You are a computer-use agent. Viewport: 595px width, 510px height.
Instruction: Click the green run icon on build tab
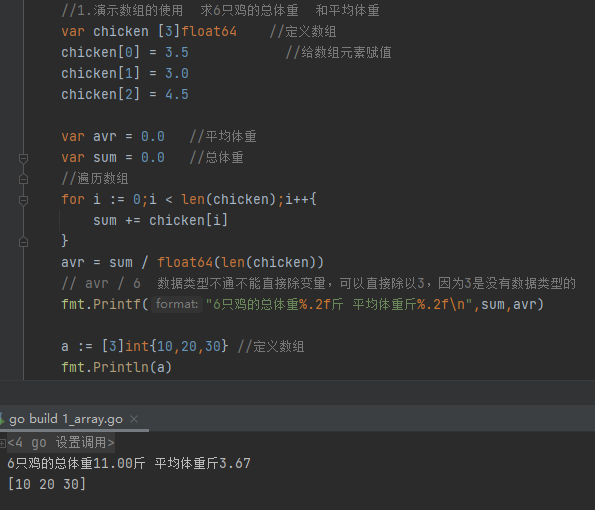pos(2,419)
